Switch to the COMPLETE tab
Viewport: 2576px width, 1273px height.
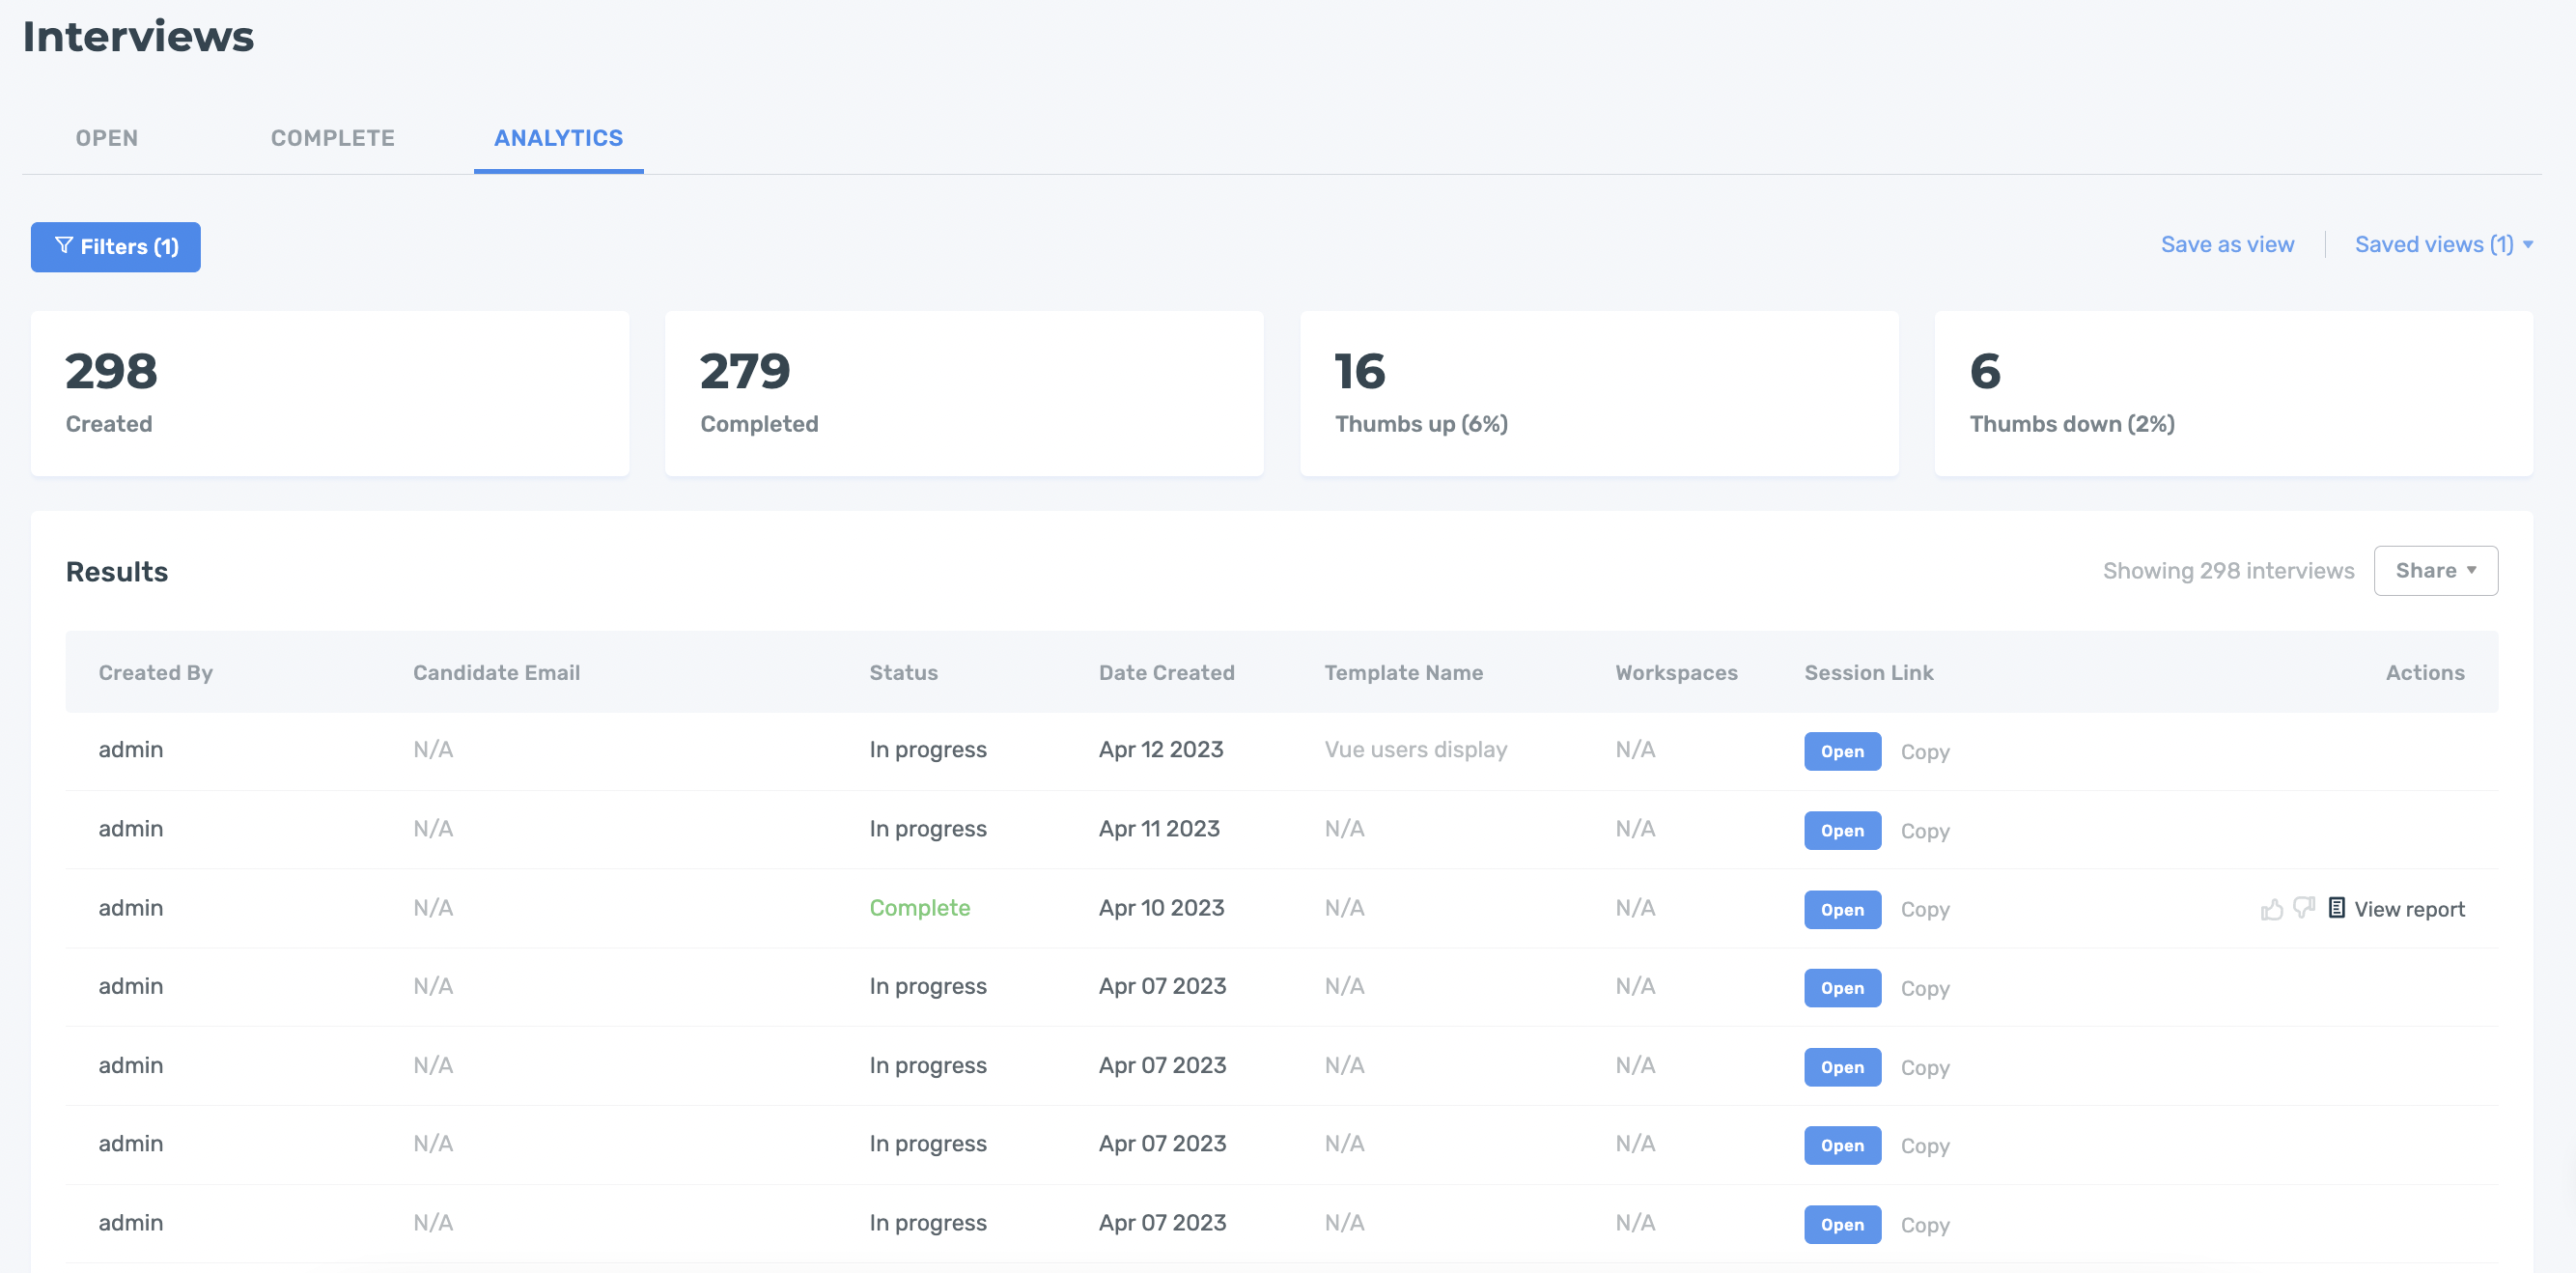click(x=333, y=138)
